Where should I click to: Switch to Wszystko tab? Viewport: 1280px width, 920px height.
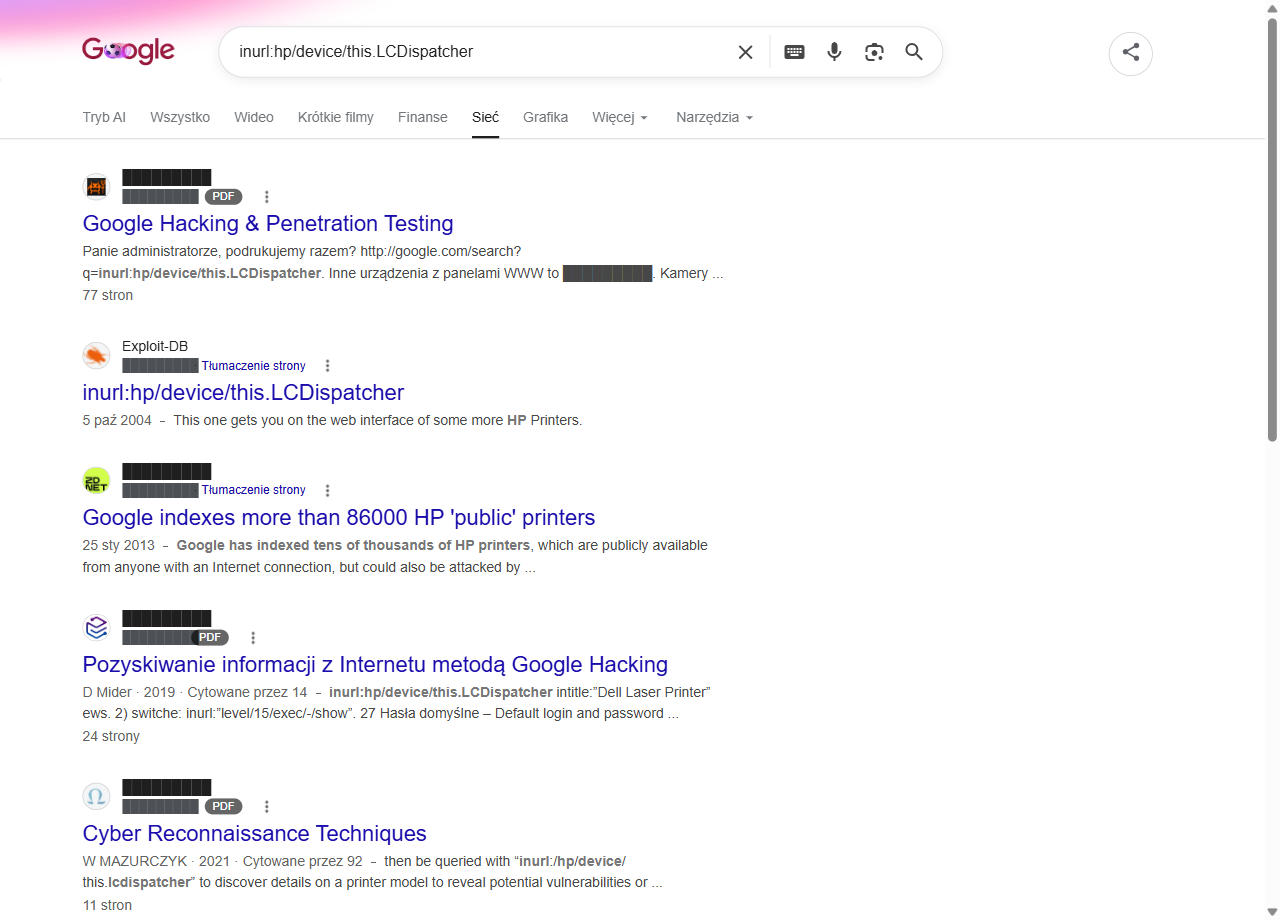pyautogui.click(x=180, y=117)
